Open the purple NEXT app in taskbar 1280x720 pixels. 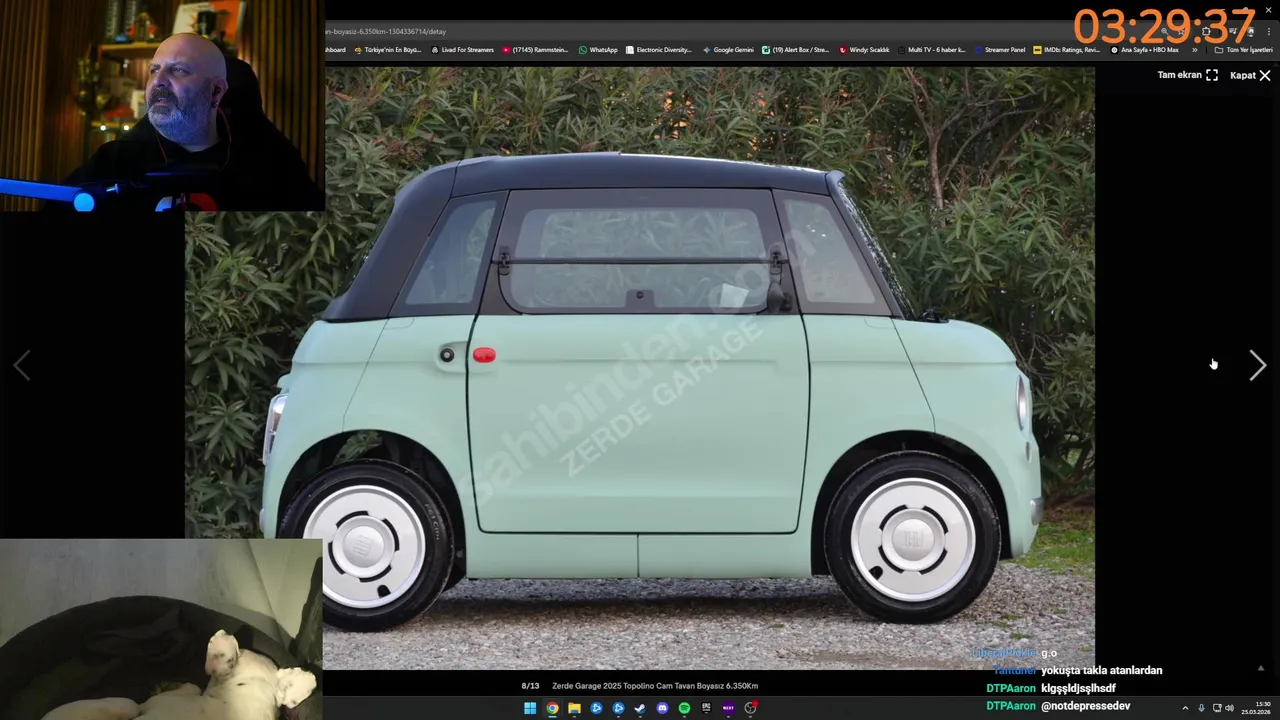click(x=728, y=708)
